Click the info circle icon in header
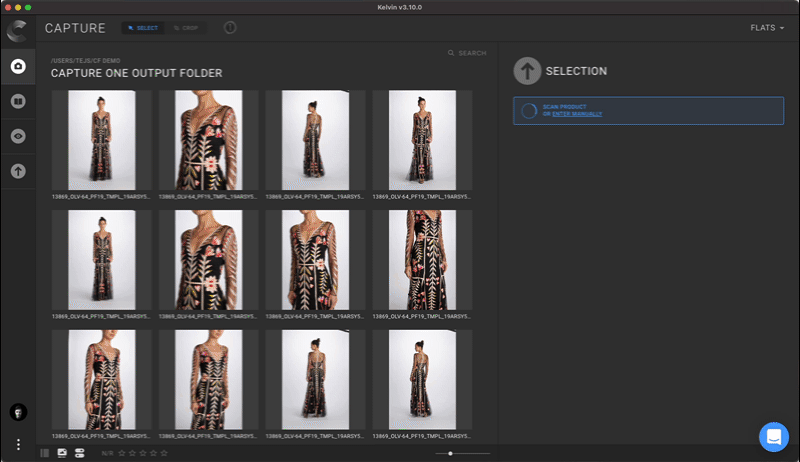 [230, 28]
